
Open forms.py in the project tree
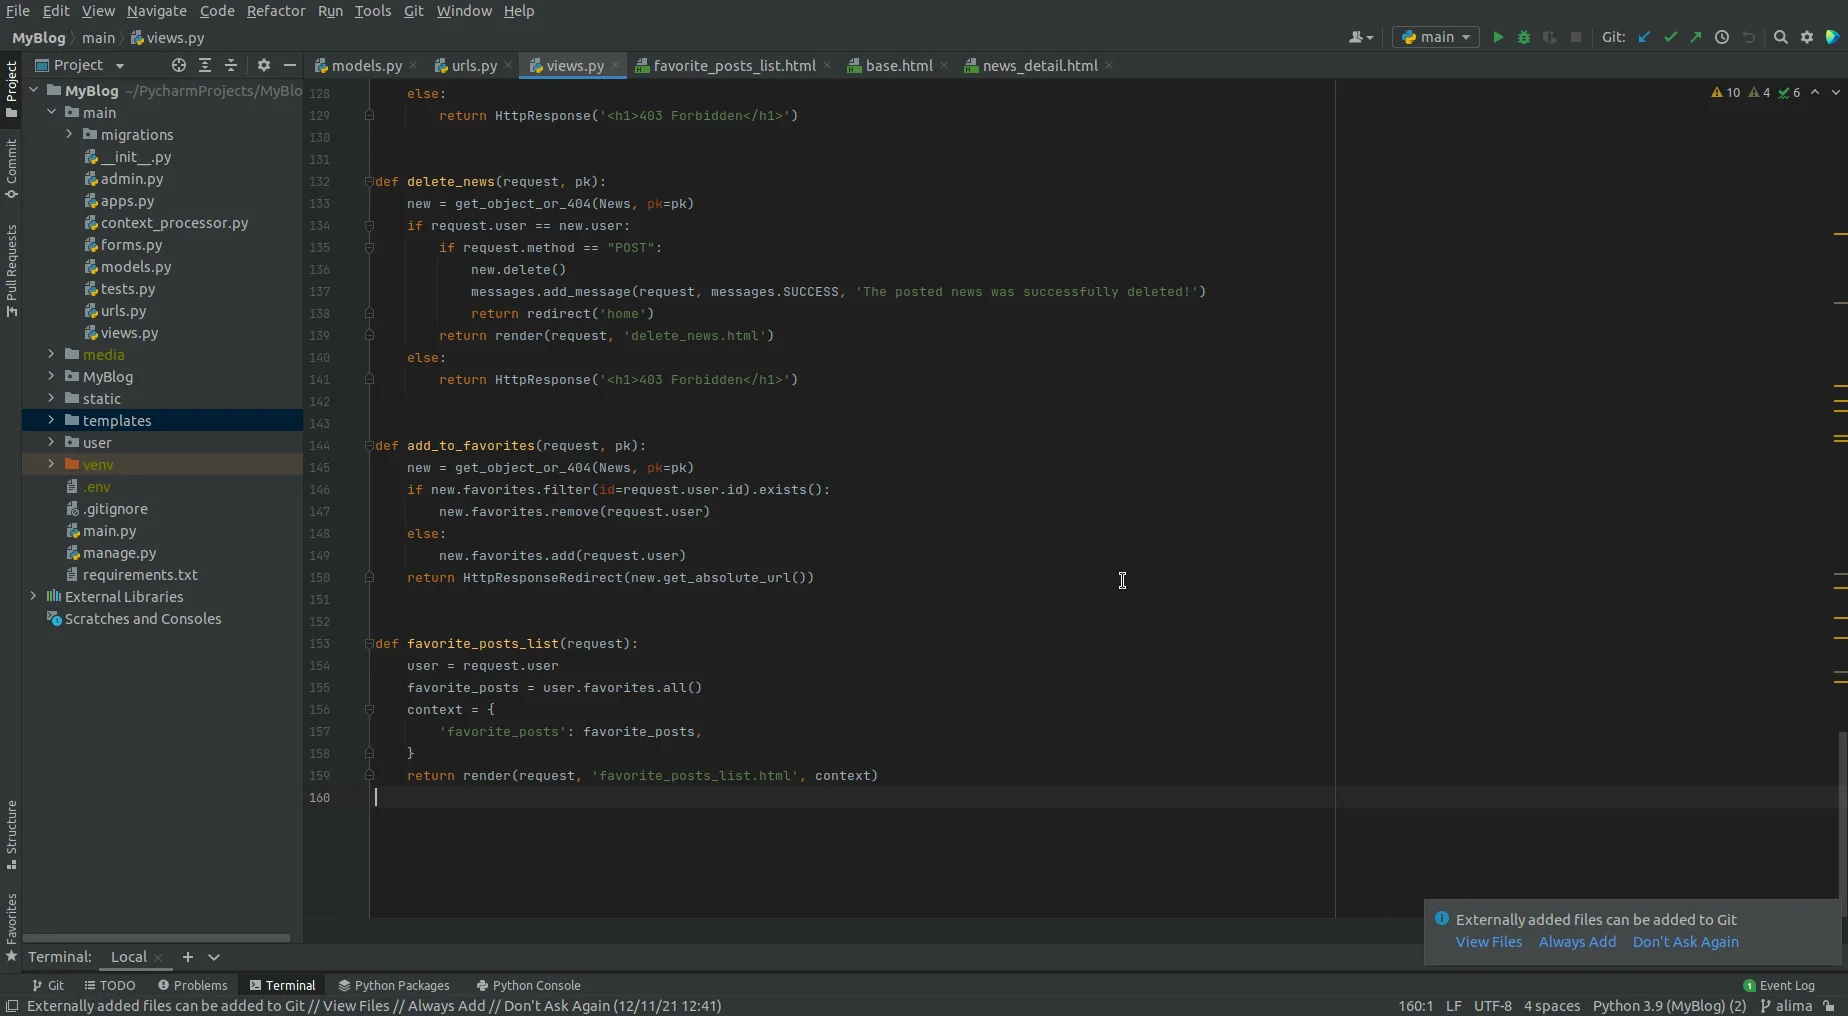coord(131,244)
